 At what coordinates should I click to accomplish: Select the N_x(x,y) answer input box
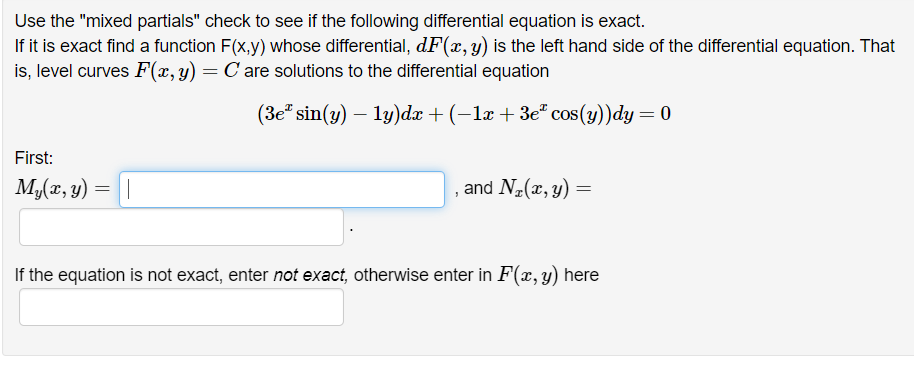click(181, 227)
